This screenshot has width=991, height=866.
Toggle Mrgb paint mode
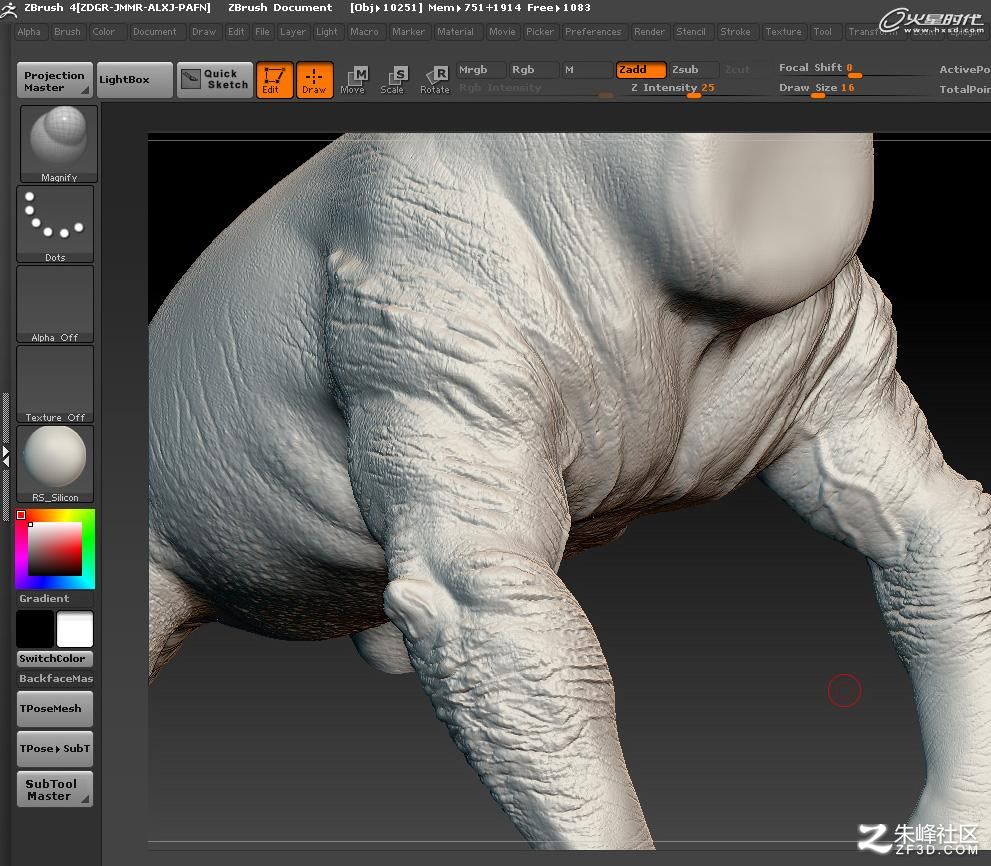coord(480,70)
